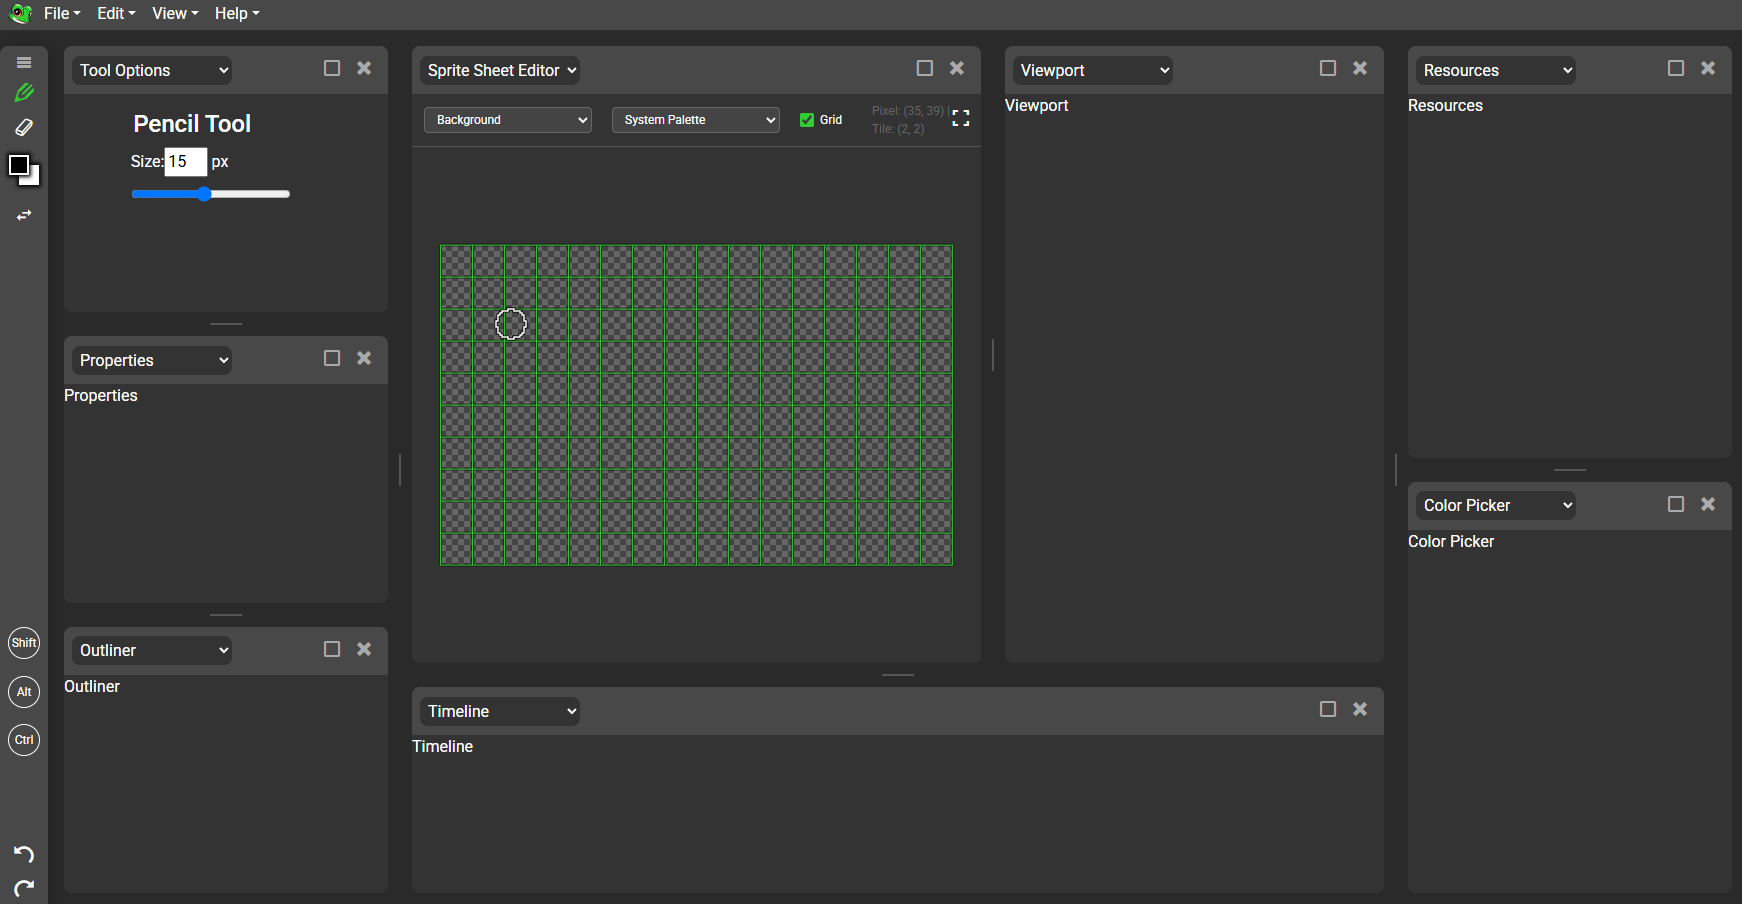The width and height of the screenshot is (1742, 904).
Task: Toggle the Ctrl modifier button
Action: (24, 740)
